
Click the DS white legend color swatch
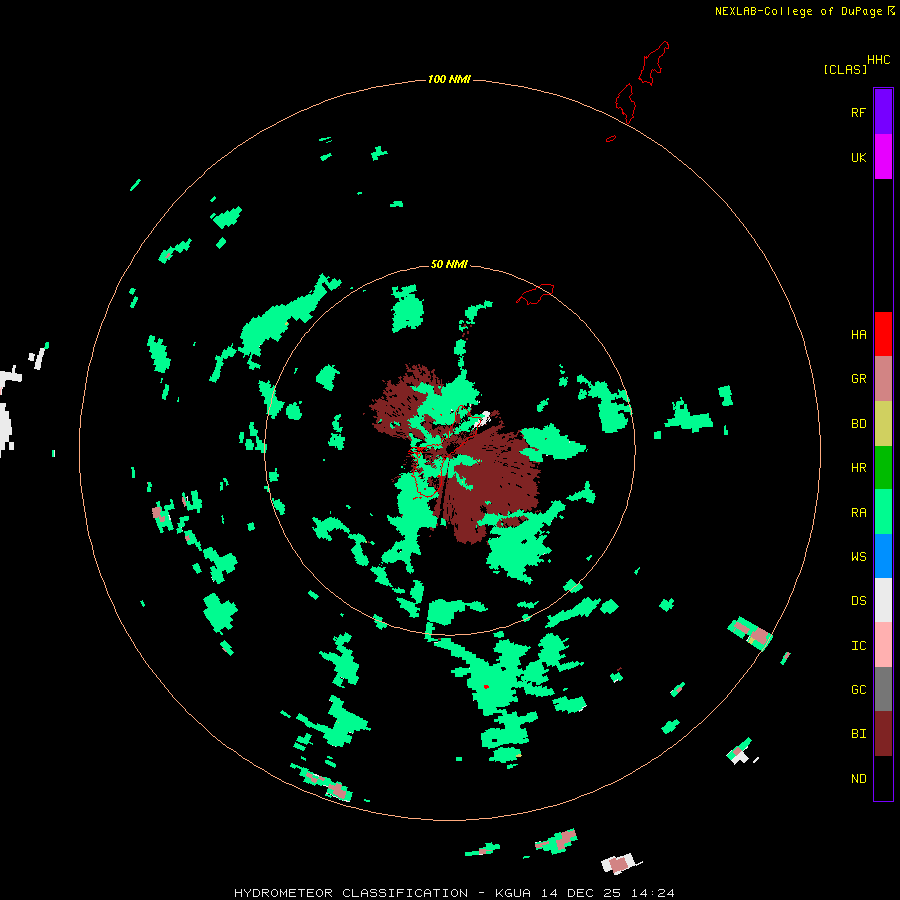coord(883,600)
